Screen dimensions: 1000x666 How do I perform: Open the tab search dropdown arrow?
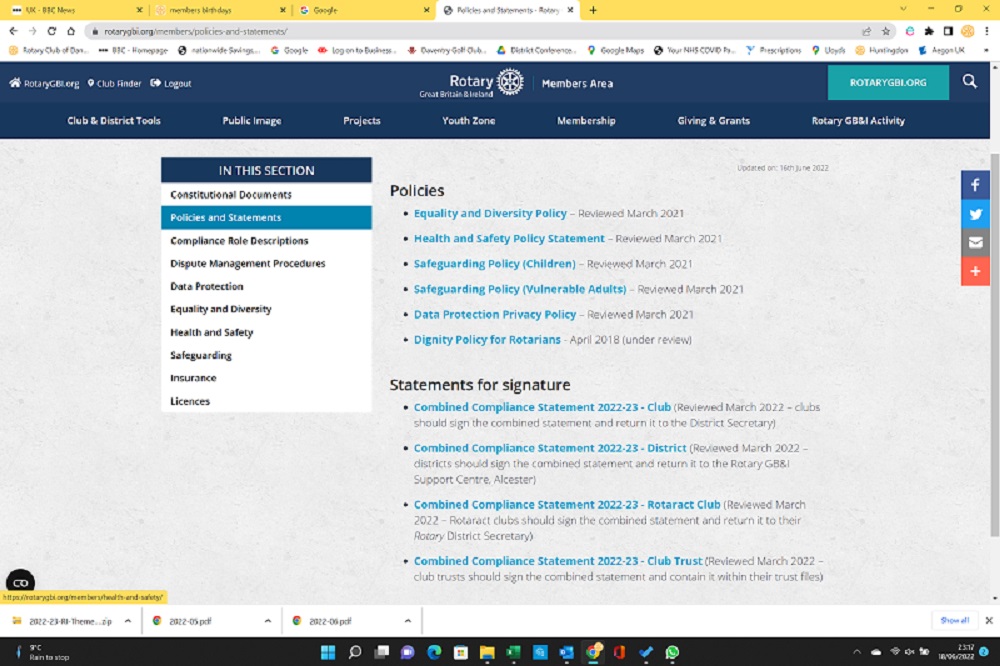pyautogui.click(x=902, y=9)
